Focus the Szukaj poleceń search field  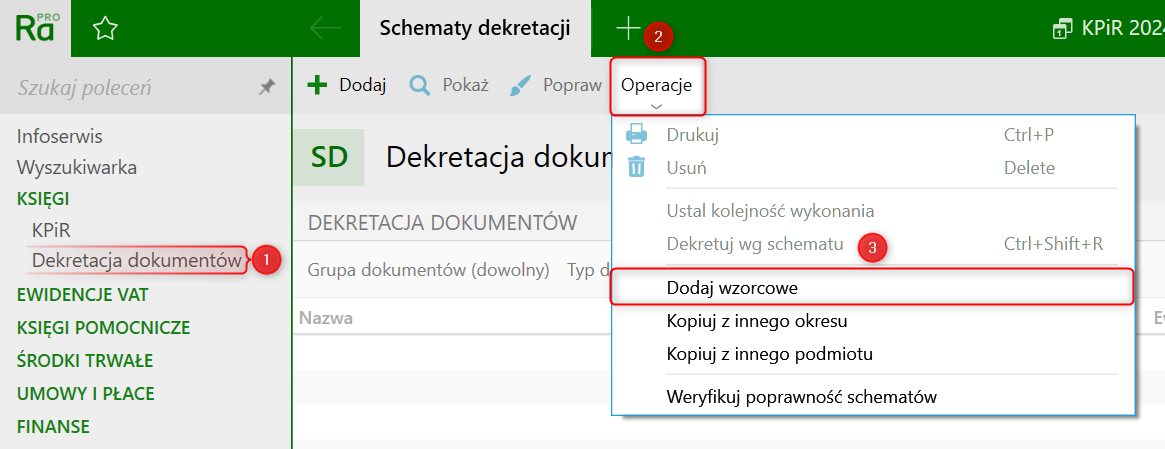point(134,88)
